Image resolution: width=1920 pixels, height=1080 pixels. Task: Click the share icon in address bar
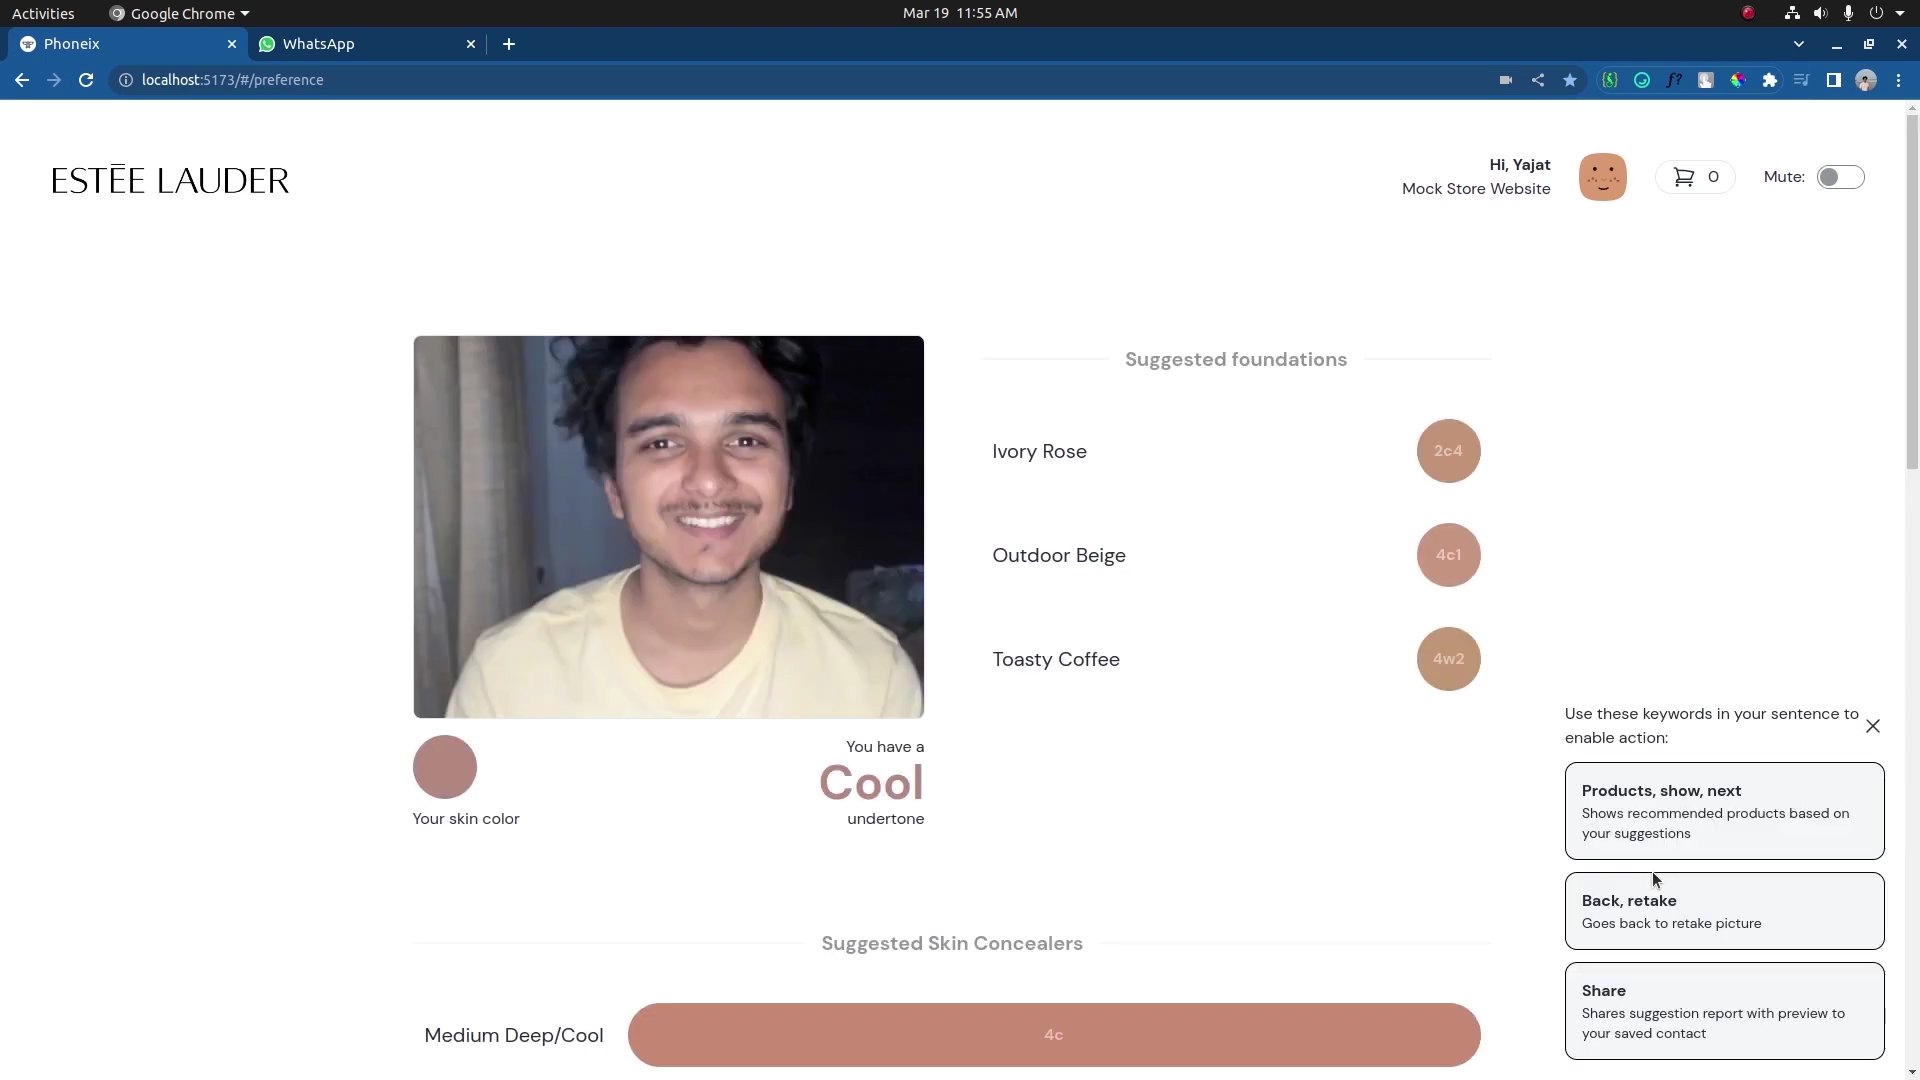[x=1538, y=80]
